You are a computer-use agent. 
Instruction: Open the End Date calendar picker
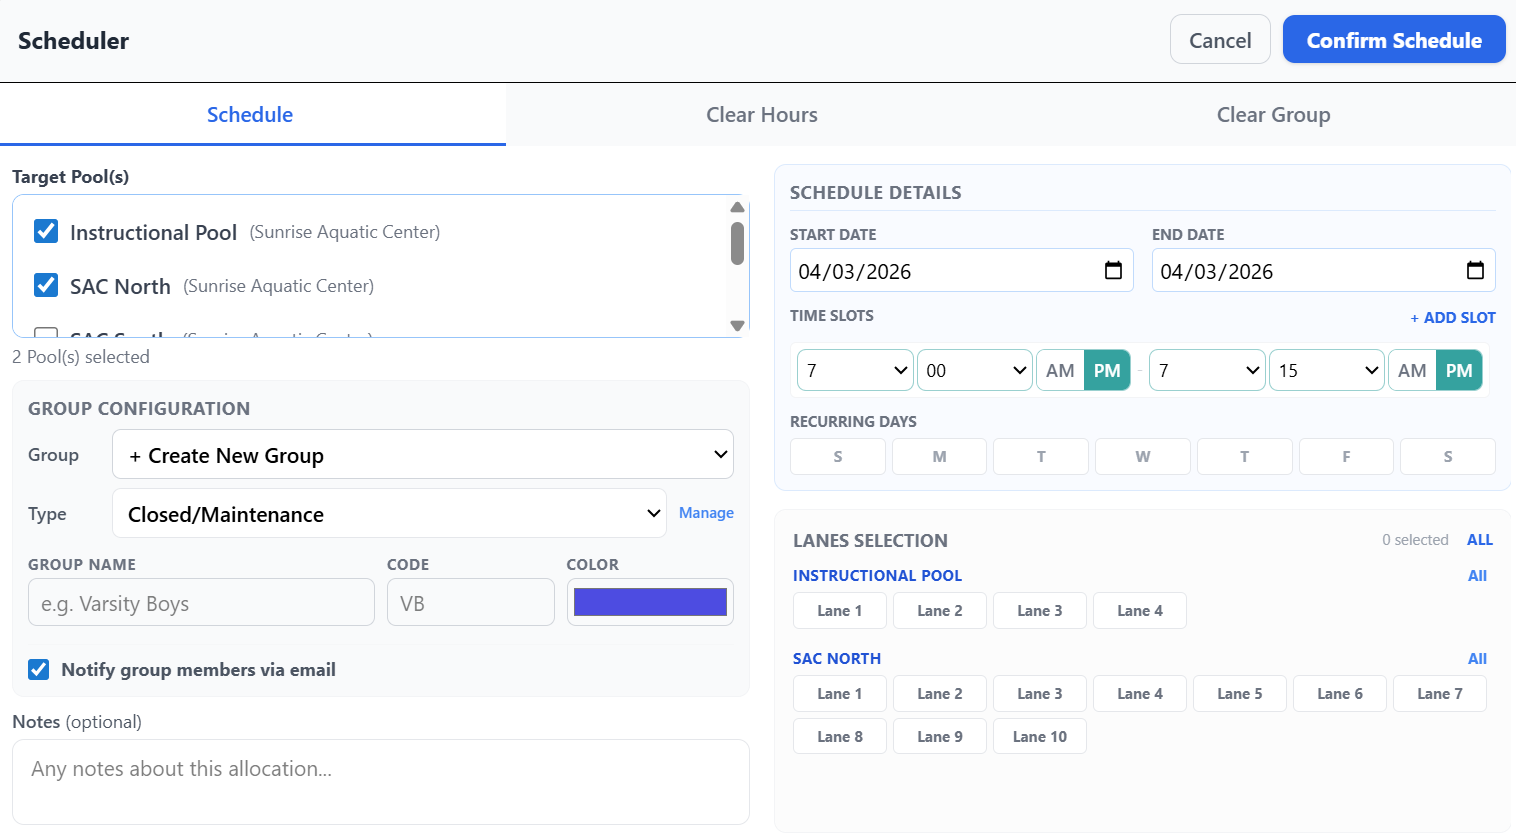point(1476,270)
